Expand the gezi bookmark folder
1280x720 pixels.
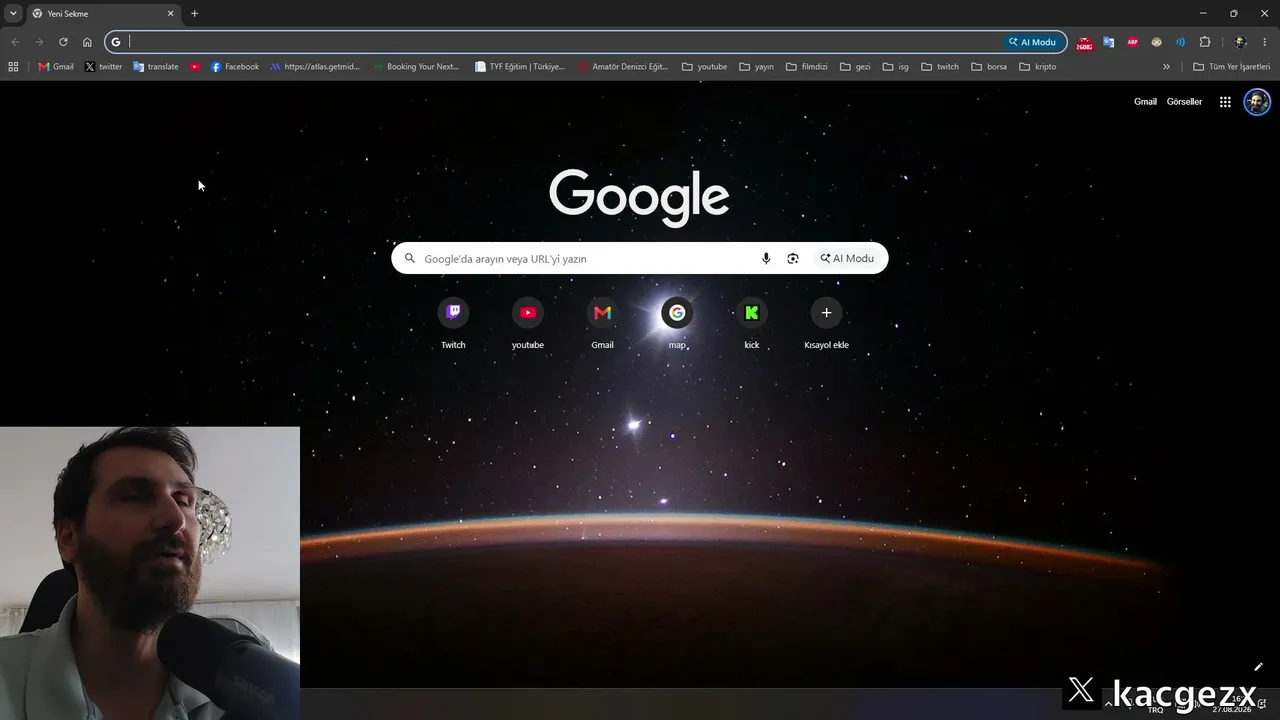[x=855, y=67]
